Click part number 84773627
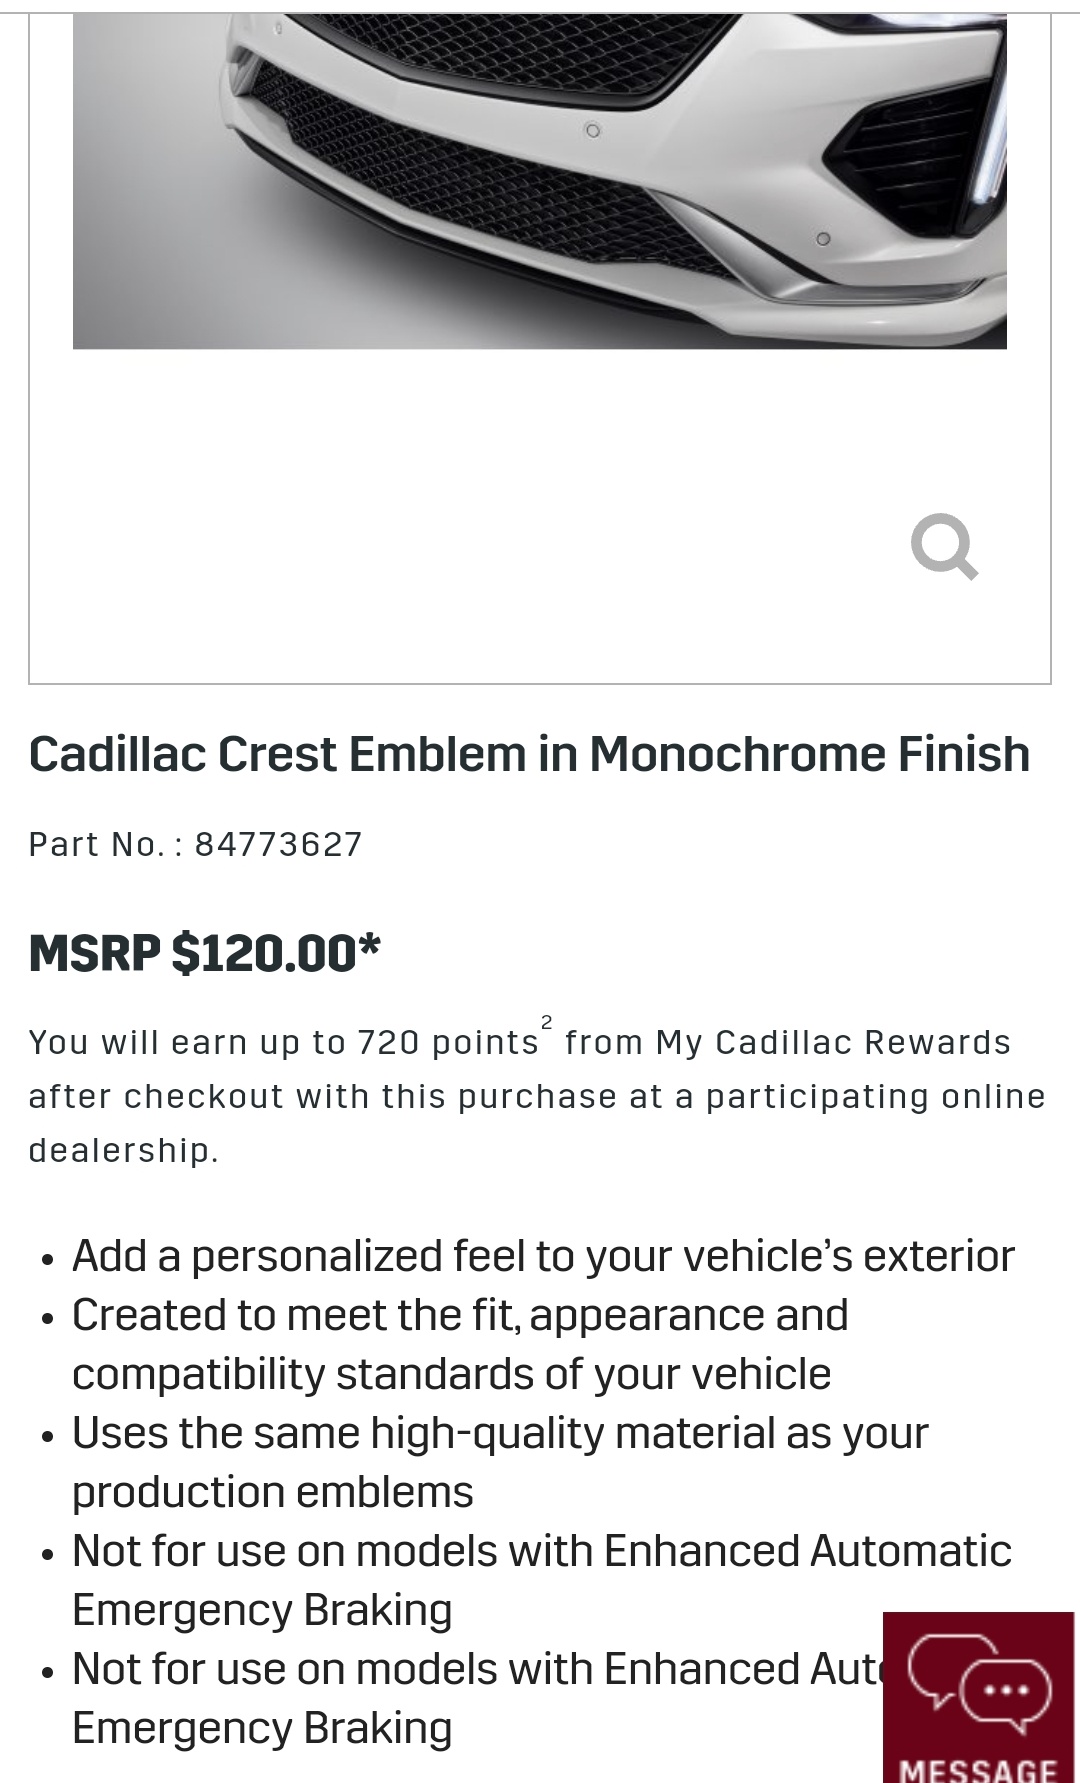This screenshot has height=1783, width=1080. click(278, 845)
